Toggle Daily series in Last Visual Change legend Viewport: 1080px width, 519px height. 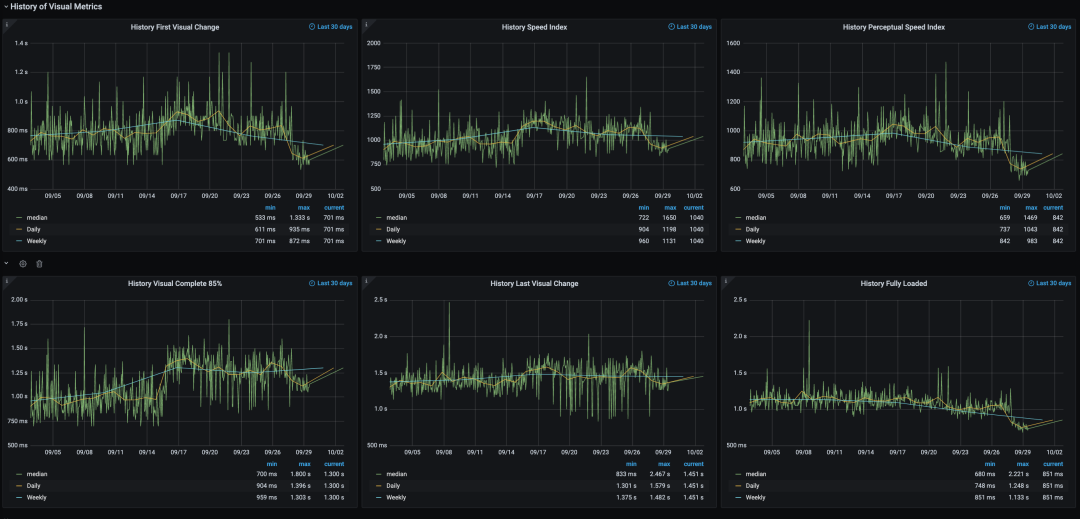(x=393, y=486)
